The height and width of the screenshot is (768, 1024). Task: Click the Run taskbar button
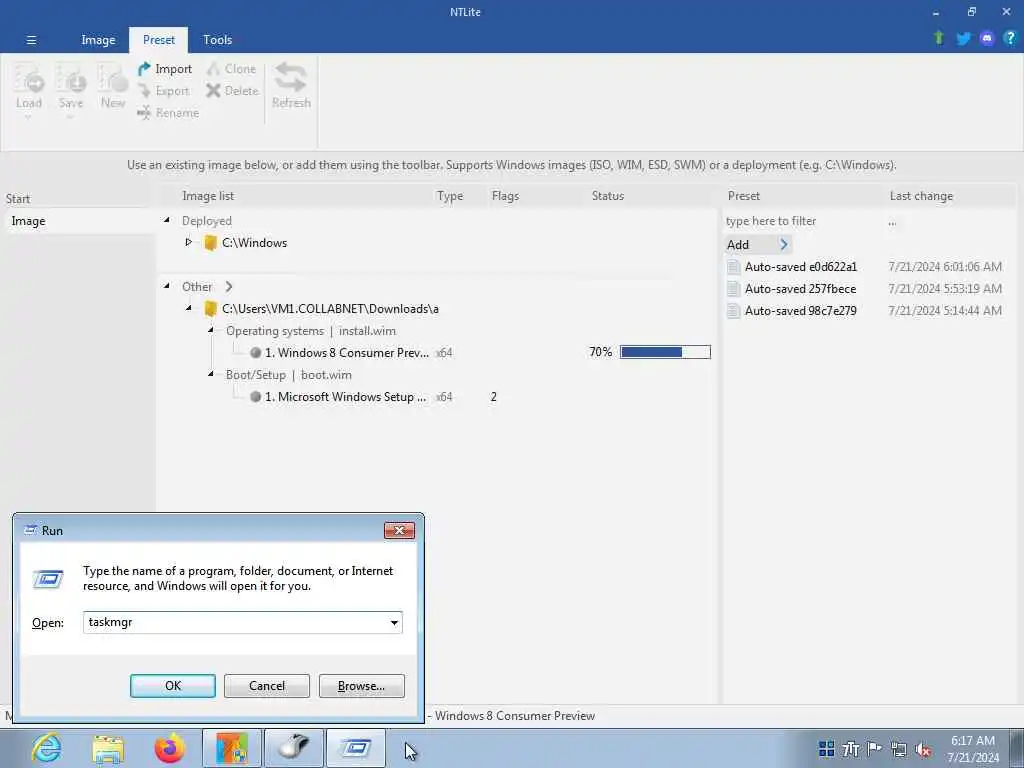click(x=356, y=748)
